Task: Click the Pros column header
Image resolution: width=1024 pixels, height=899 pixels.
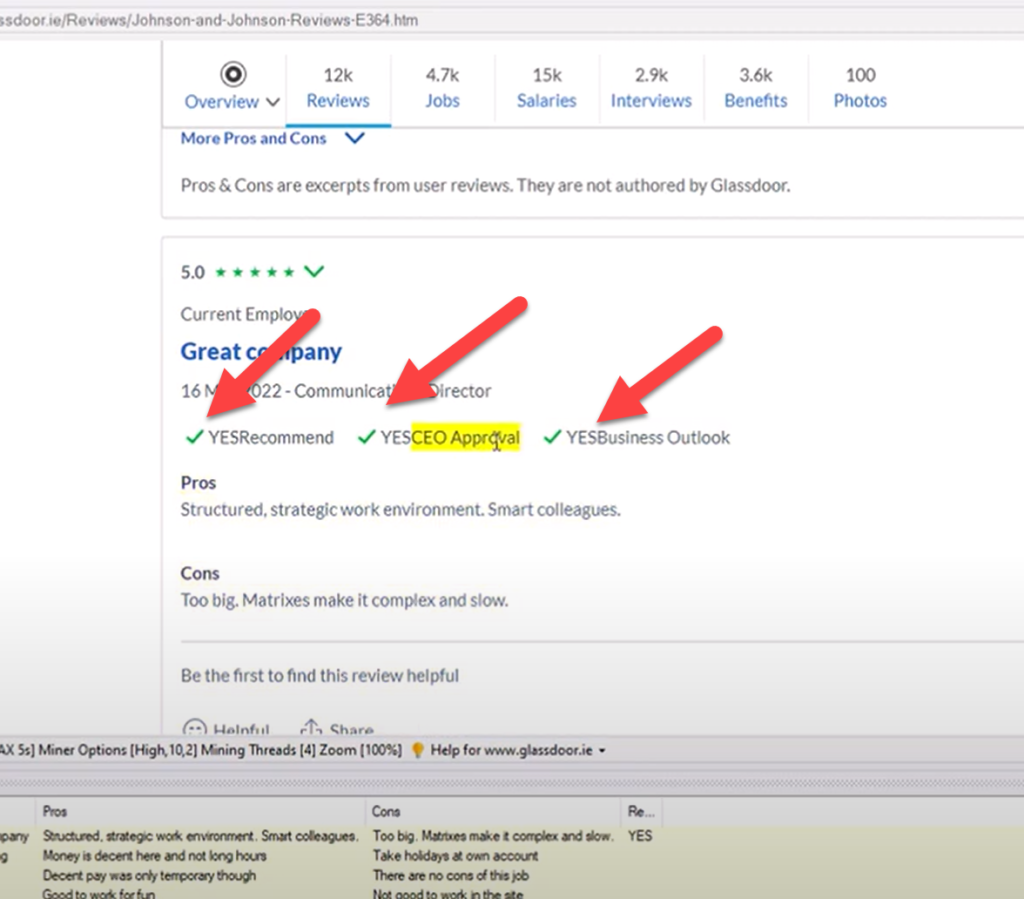Action: (56, 812)
